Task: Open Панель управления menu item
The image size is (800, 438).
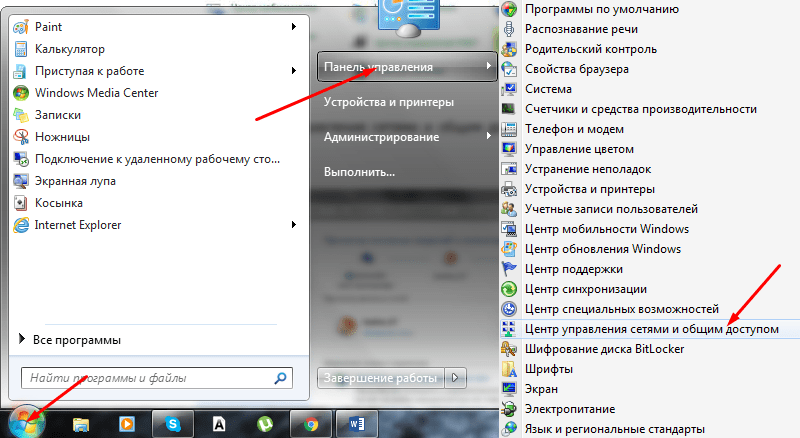Action: click(x=407, y=66)
